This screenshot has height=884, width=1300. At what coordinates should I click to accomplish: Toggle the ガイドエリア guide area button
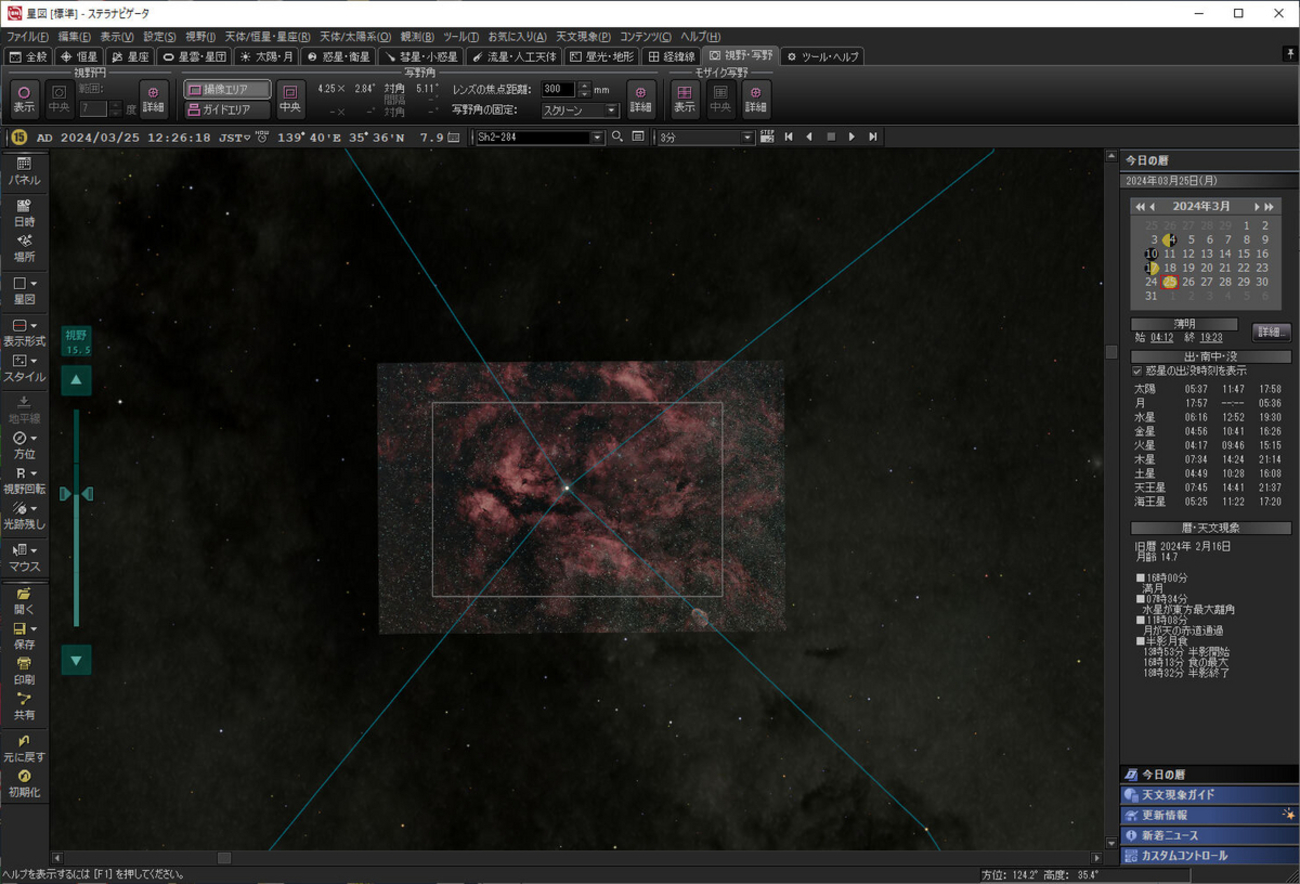coord(227,110)
